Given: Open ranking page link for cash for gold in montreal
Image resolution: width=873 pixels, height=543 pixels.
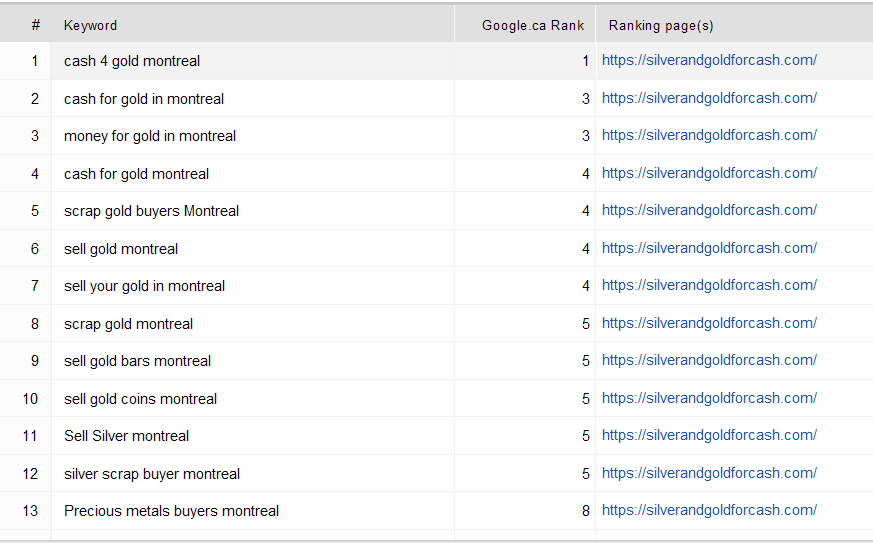Looking at the screenshot, I should (709, 98).
